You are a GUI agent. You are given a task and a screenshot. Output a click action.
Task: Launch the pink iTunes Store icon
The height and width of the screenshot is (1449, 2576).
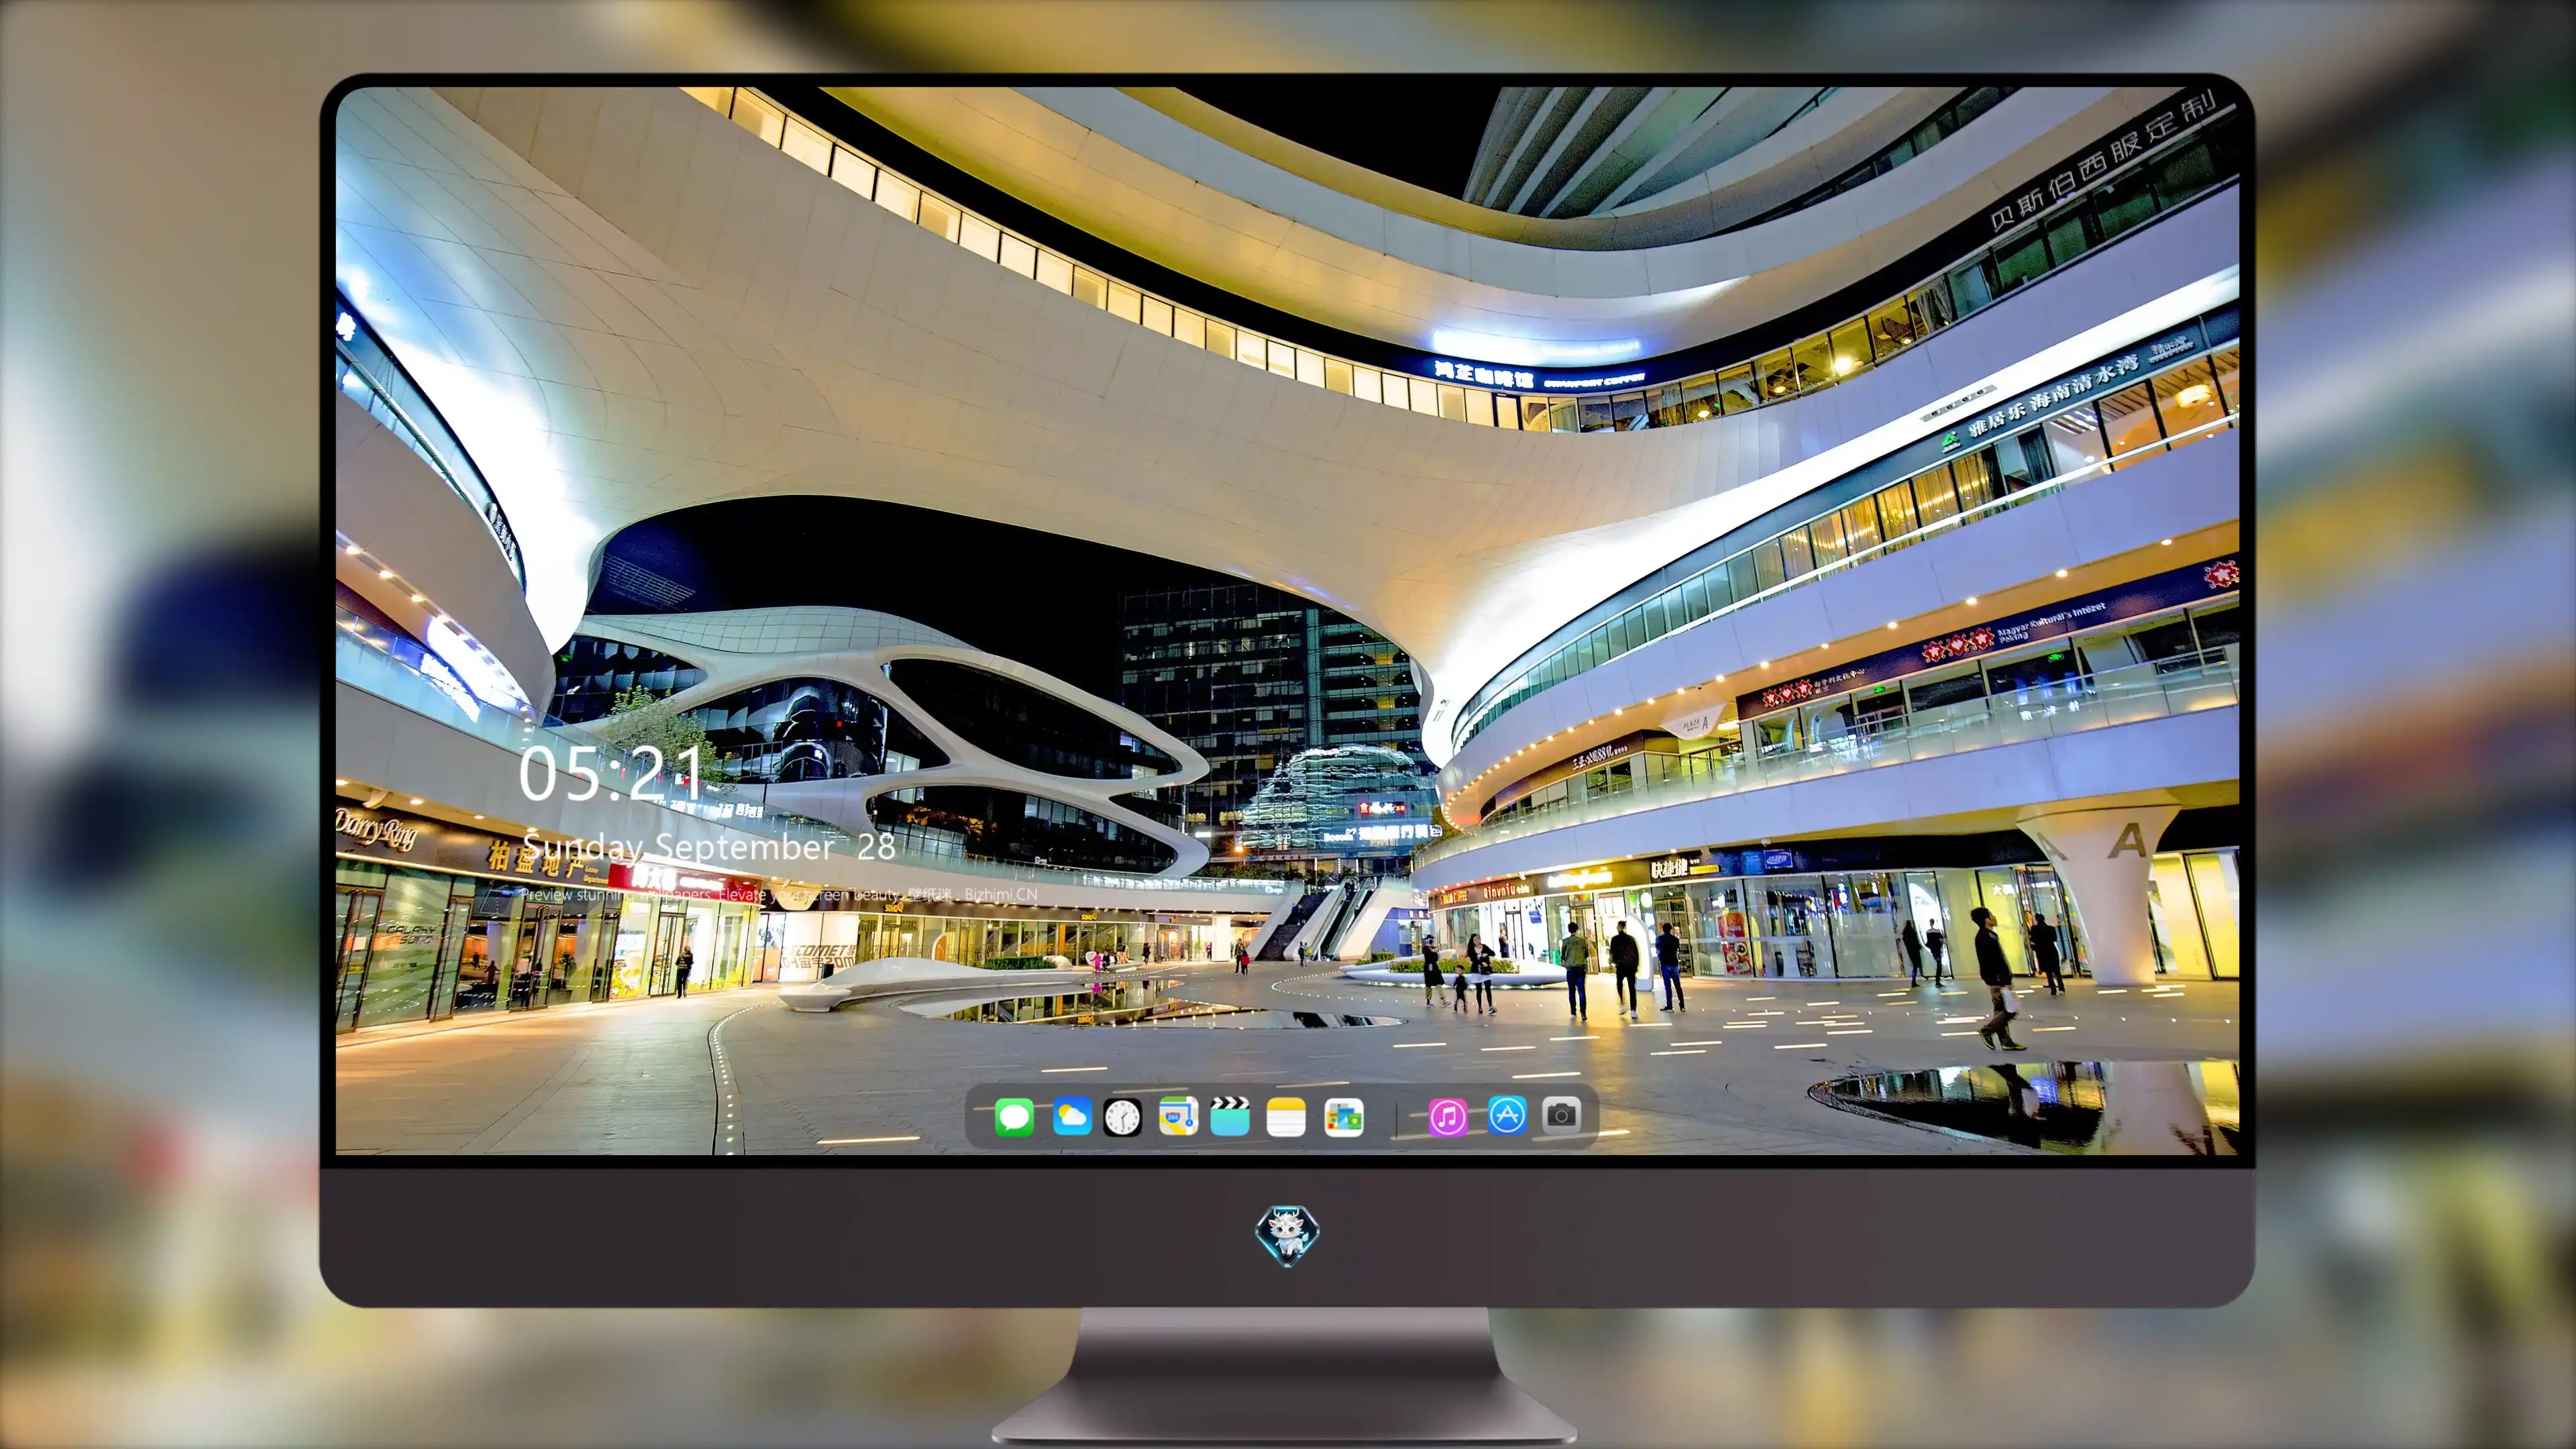click(x=1448, y=1117)
